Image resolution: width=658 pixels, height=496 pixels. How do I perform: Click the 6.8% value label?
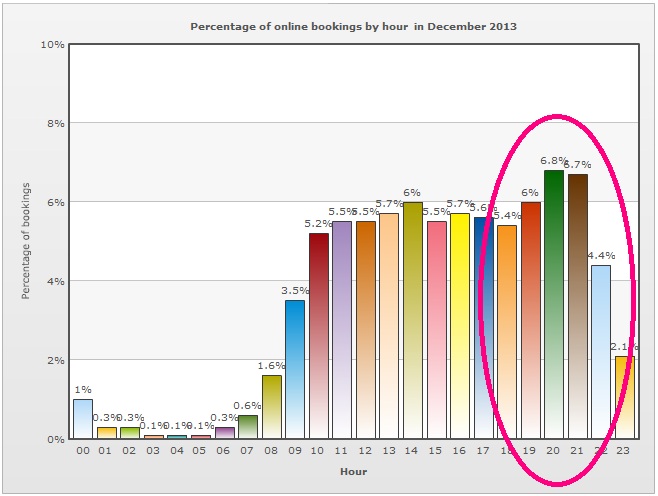553,160
